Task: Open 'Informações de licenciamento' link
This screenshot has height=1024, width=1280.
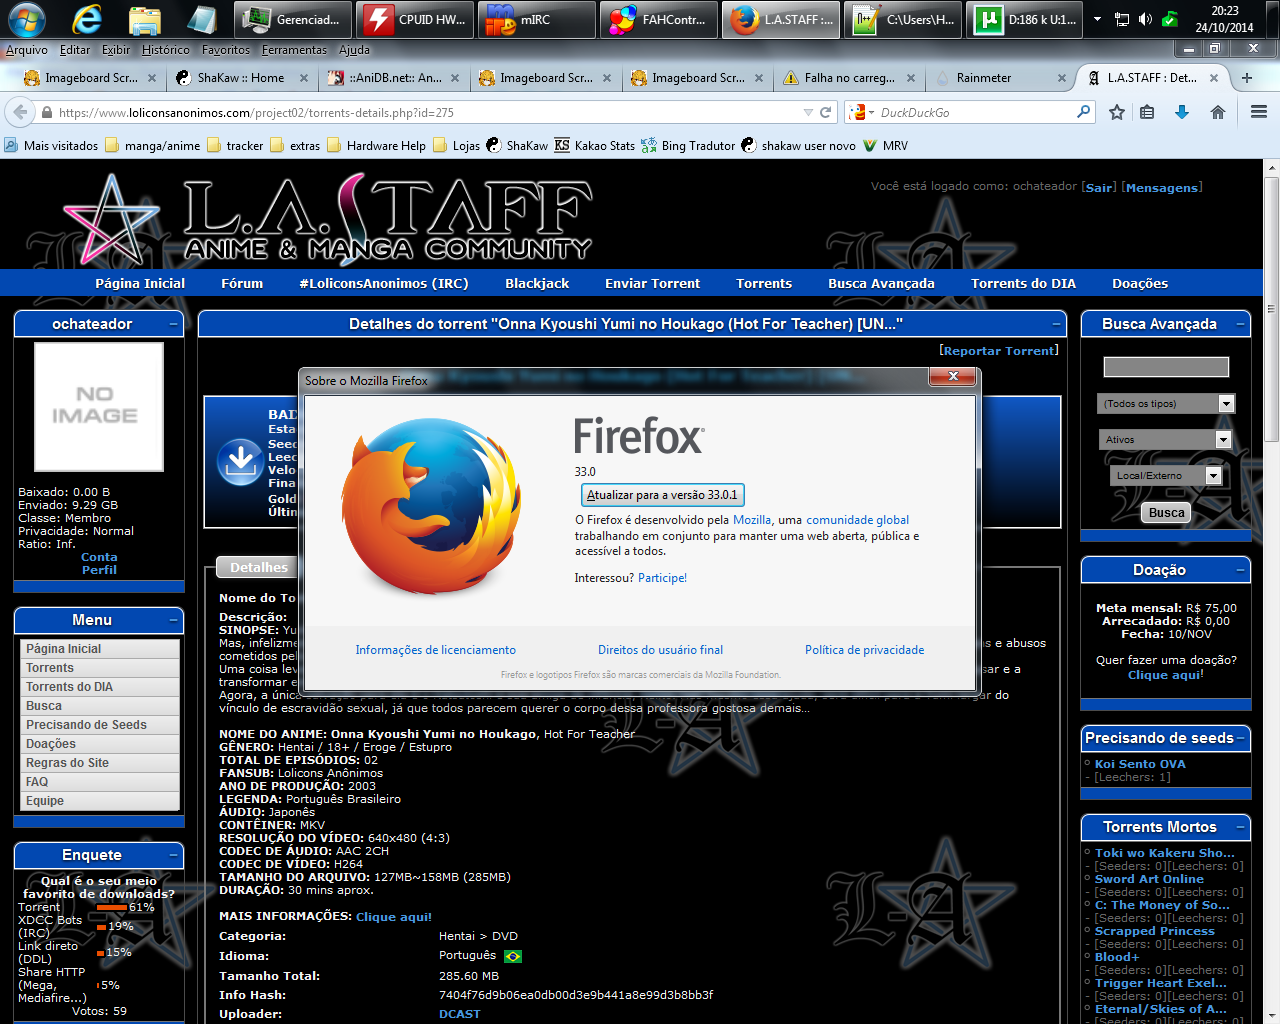Action: click(x=435, y=650)
